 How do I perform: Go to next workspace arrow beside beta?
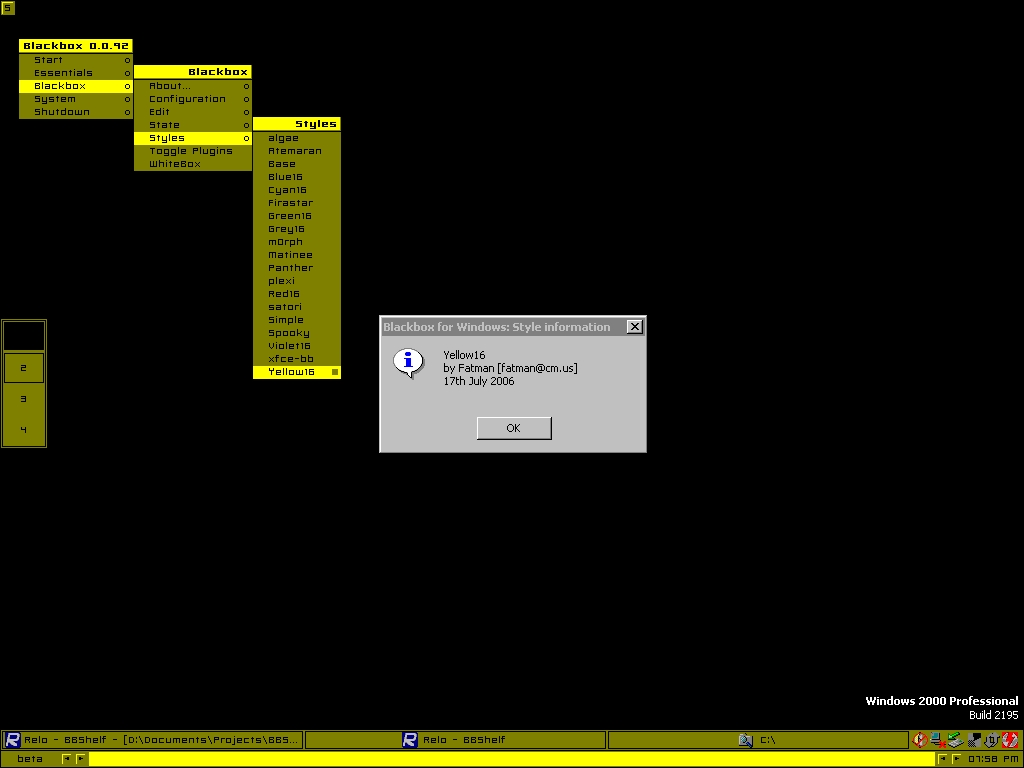coord(81,759)
